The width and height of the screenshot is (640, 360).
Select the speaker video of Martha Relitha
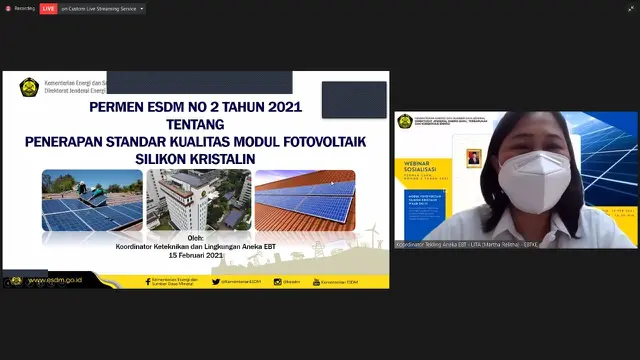pyautogui.click(x=516, y=180)
